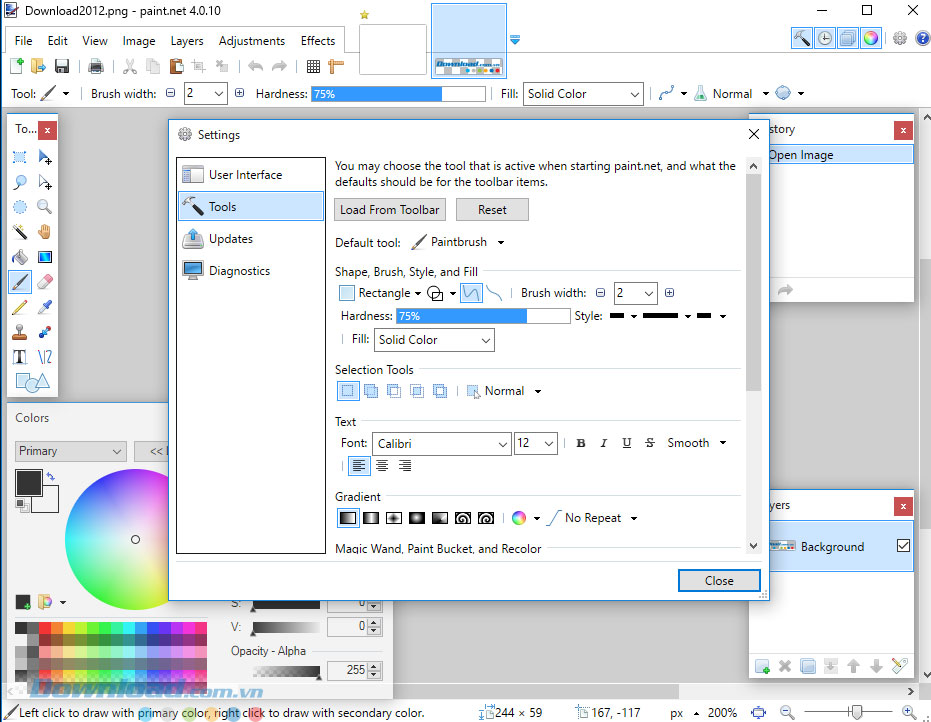
Task: Open the Primary color selector dropdown
Action: 71,451
